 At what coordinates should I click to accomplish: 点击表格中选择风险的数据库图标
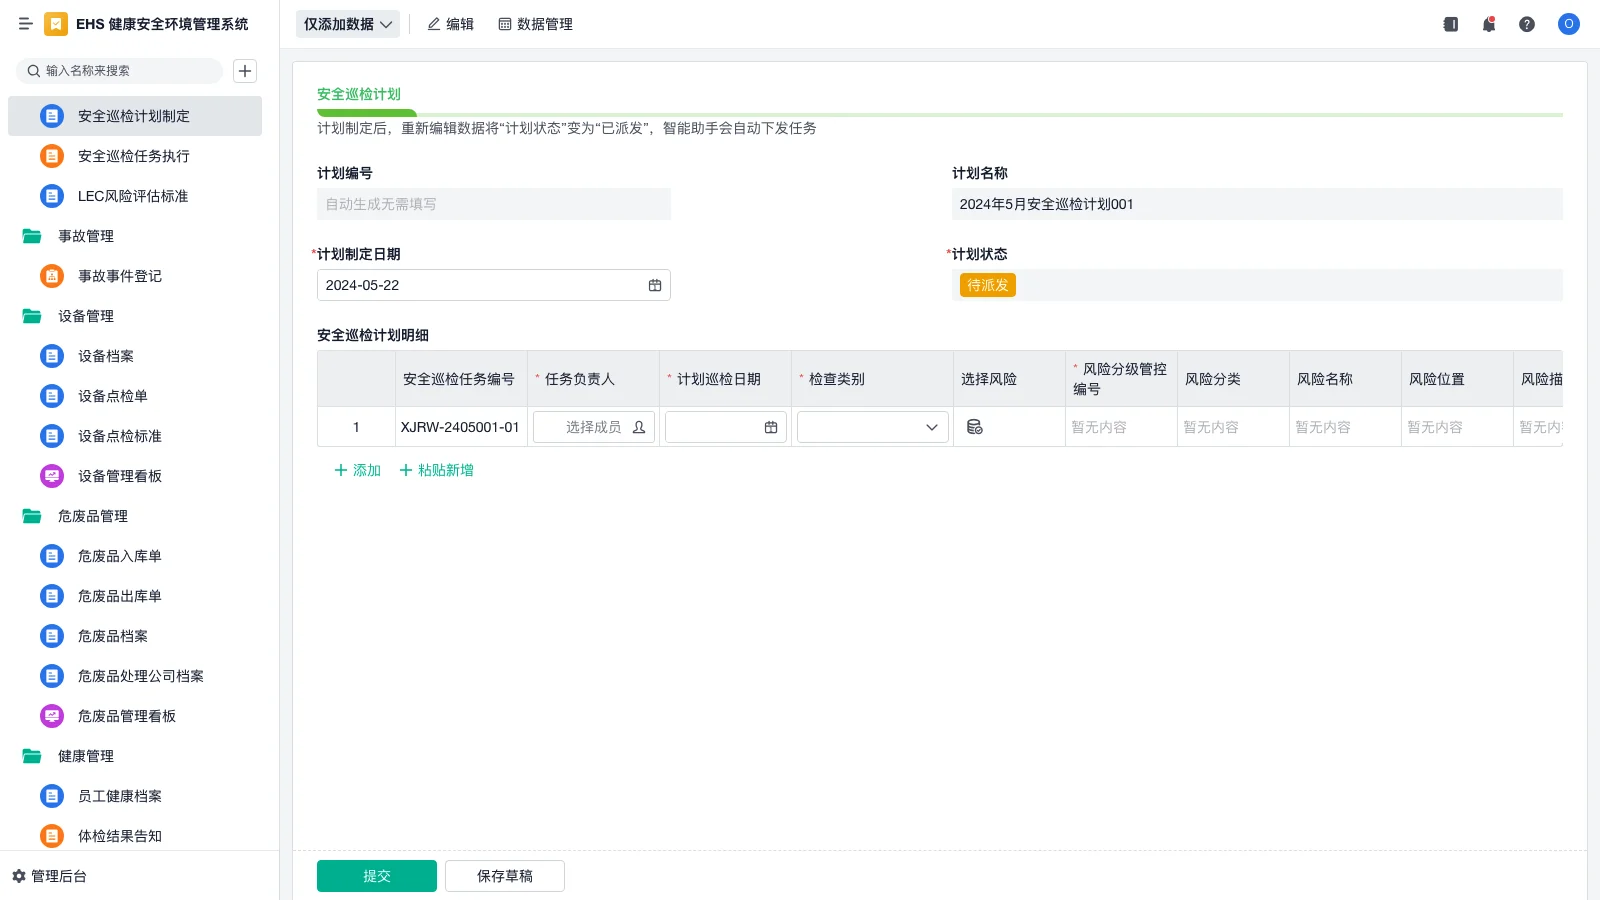click(x=976, y=426)
